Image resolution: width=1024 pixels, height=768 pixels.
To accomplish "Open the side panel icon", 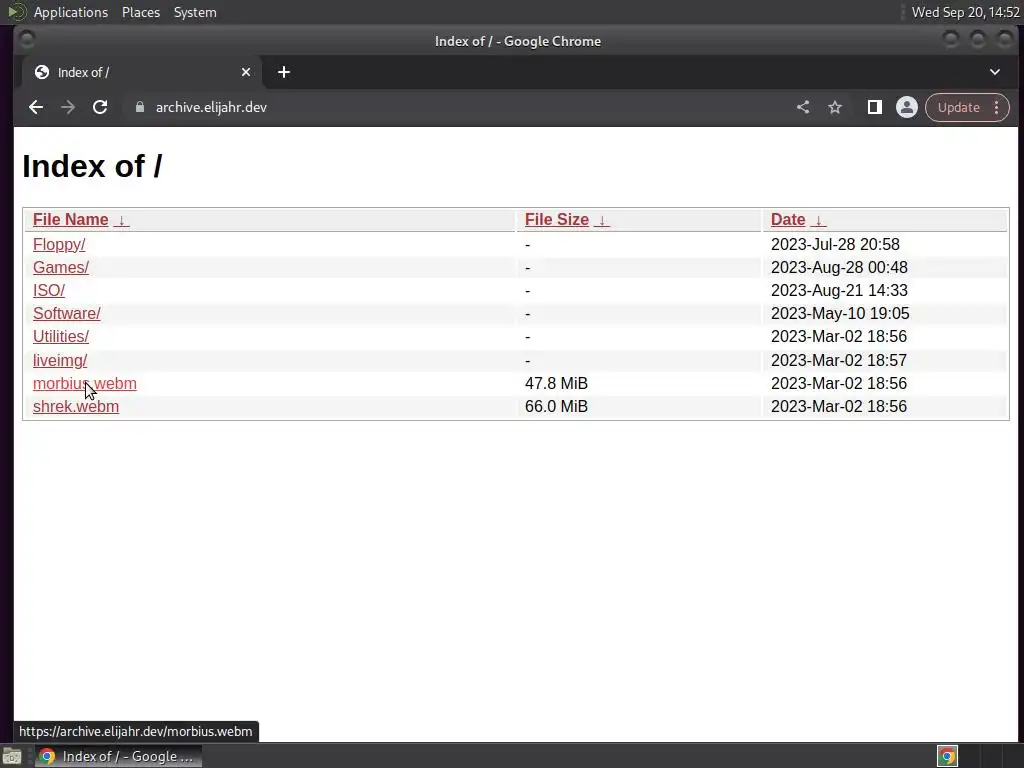I will point(874,107).
